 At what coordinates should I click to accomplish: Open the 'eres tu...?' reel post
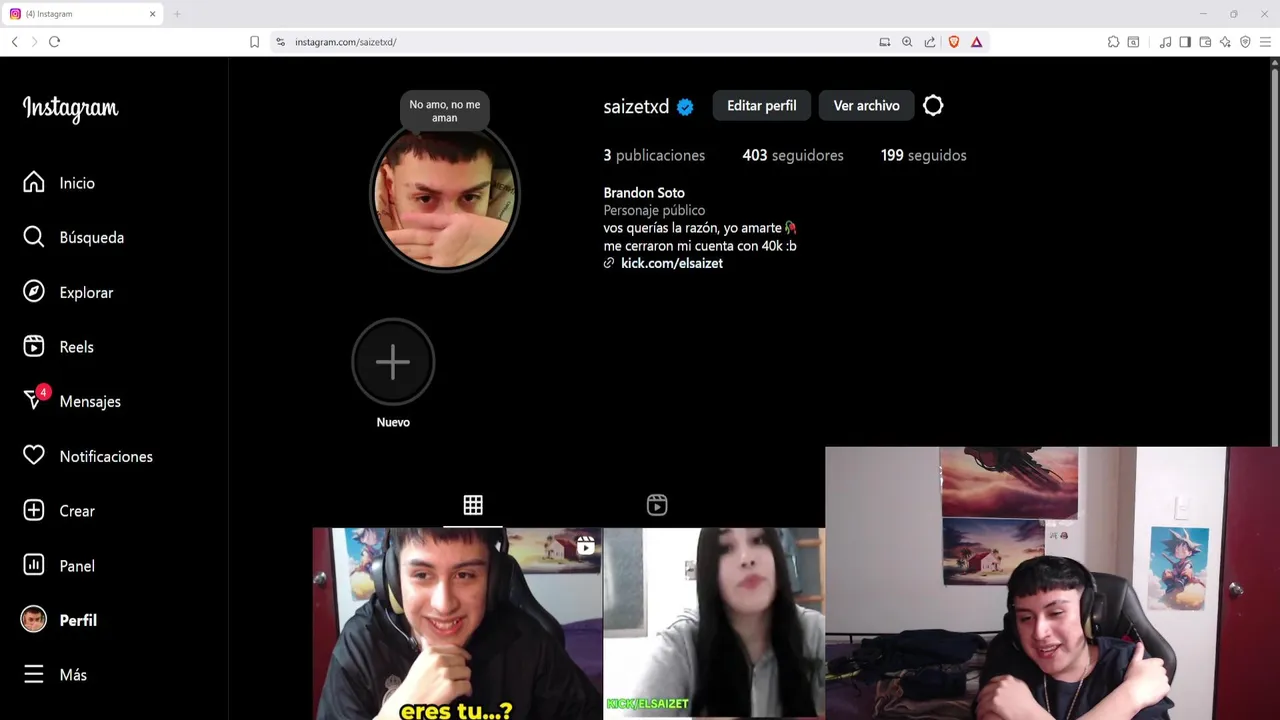tap(457, 624)
